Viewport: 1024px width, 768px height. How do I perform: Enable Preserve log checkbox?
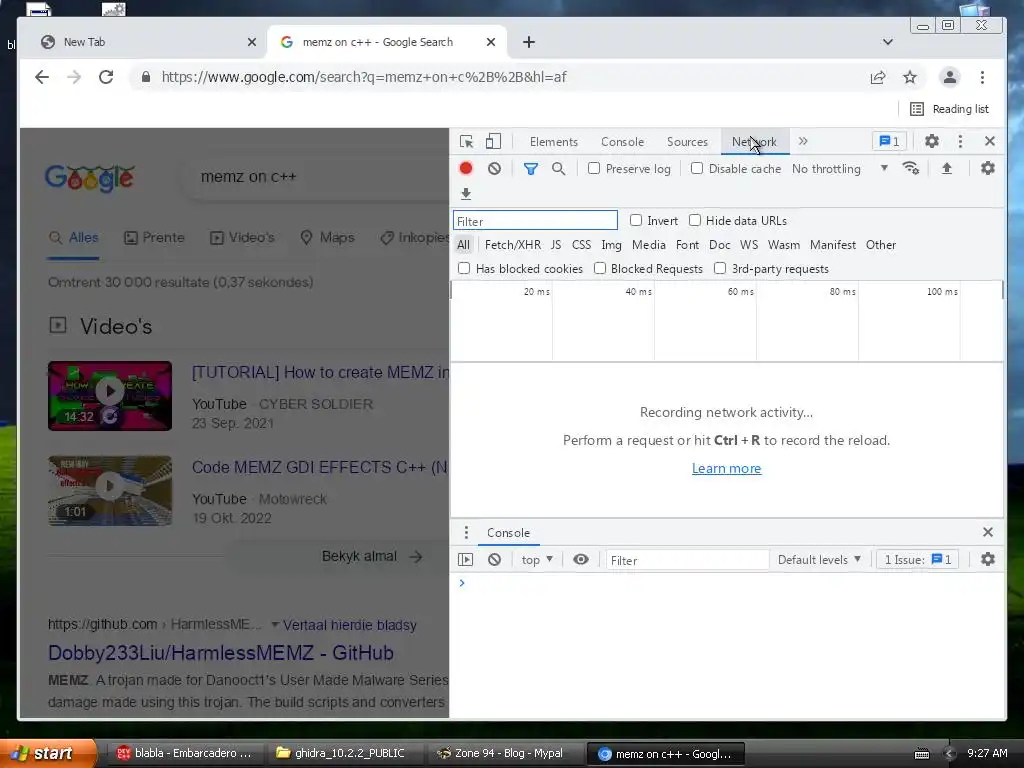coord(594,168)
